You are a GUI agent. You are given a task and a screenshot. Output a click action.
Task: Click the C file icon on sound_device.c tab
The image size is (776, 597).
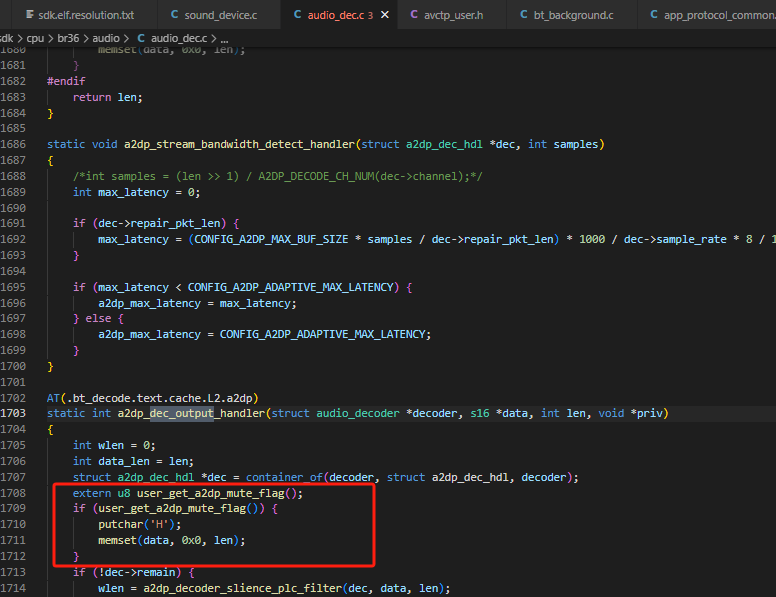pyautogui.click(x=174, y=15)
